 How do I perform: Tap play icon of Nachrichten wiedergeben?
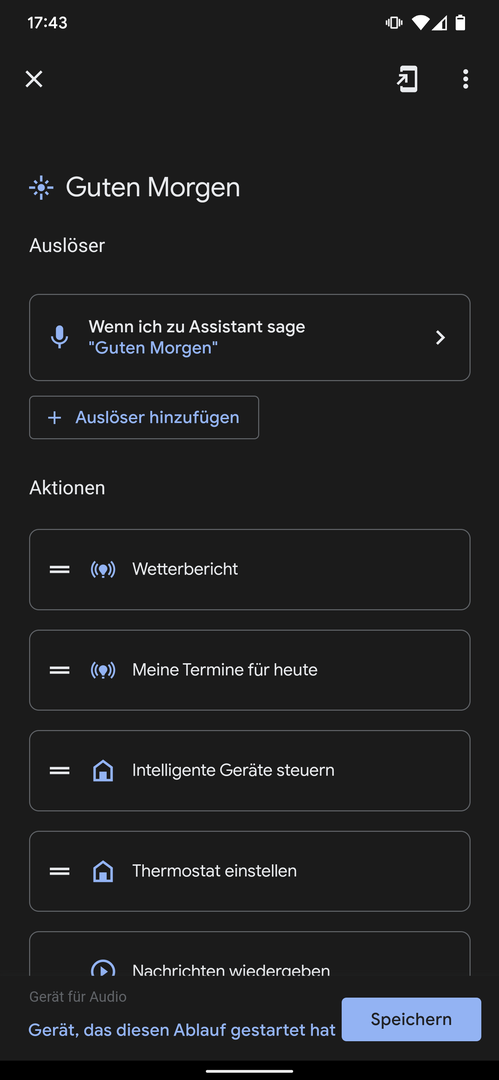click(x=103, y=968)
